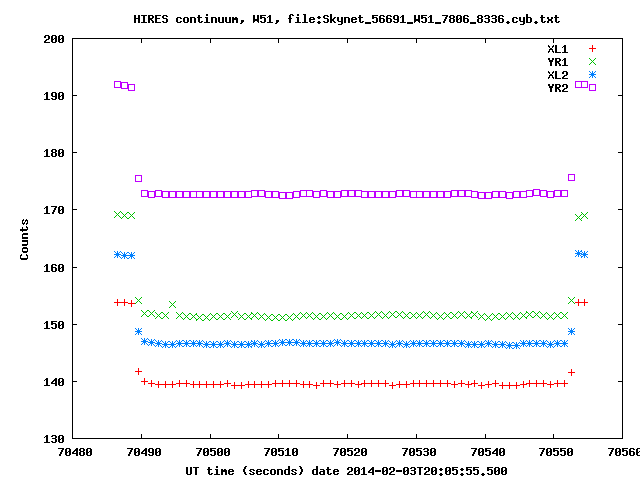Click the y-axis tick label 180
Viewport: 640px width, 480px height.
(x=54, y=153)
